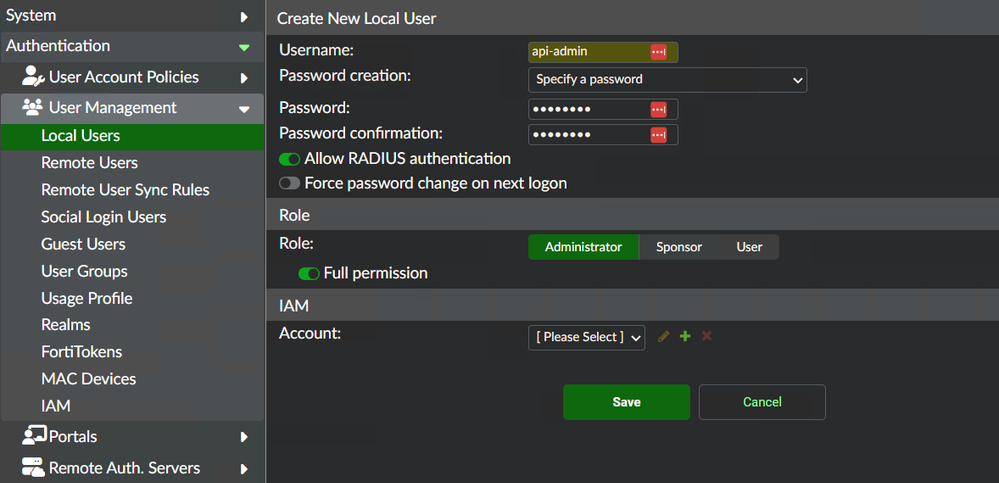Click the red icon in Password field

point(658,109)
